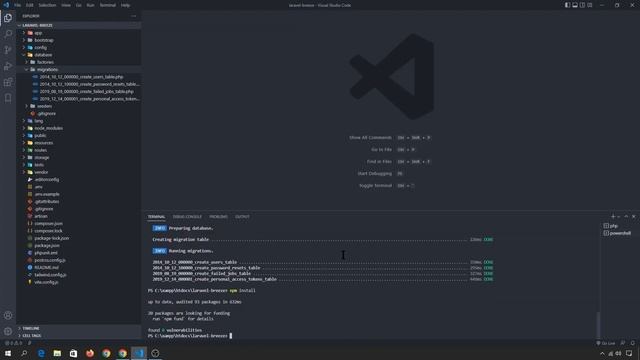Open the View menu
Image resolution: width=640 pixels, height=360 pixels.
point(66,5)
